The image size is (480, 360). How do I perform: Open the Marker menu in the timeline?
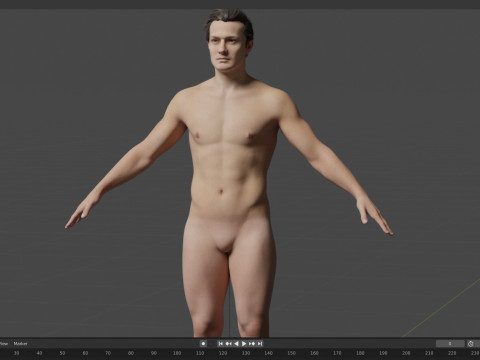point(20,344)
